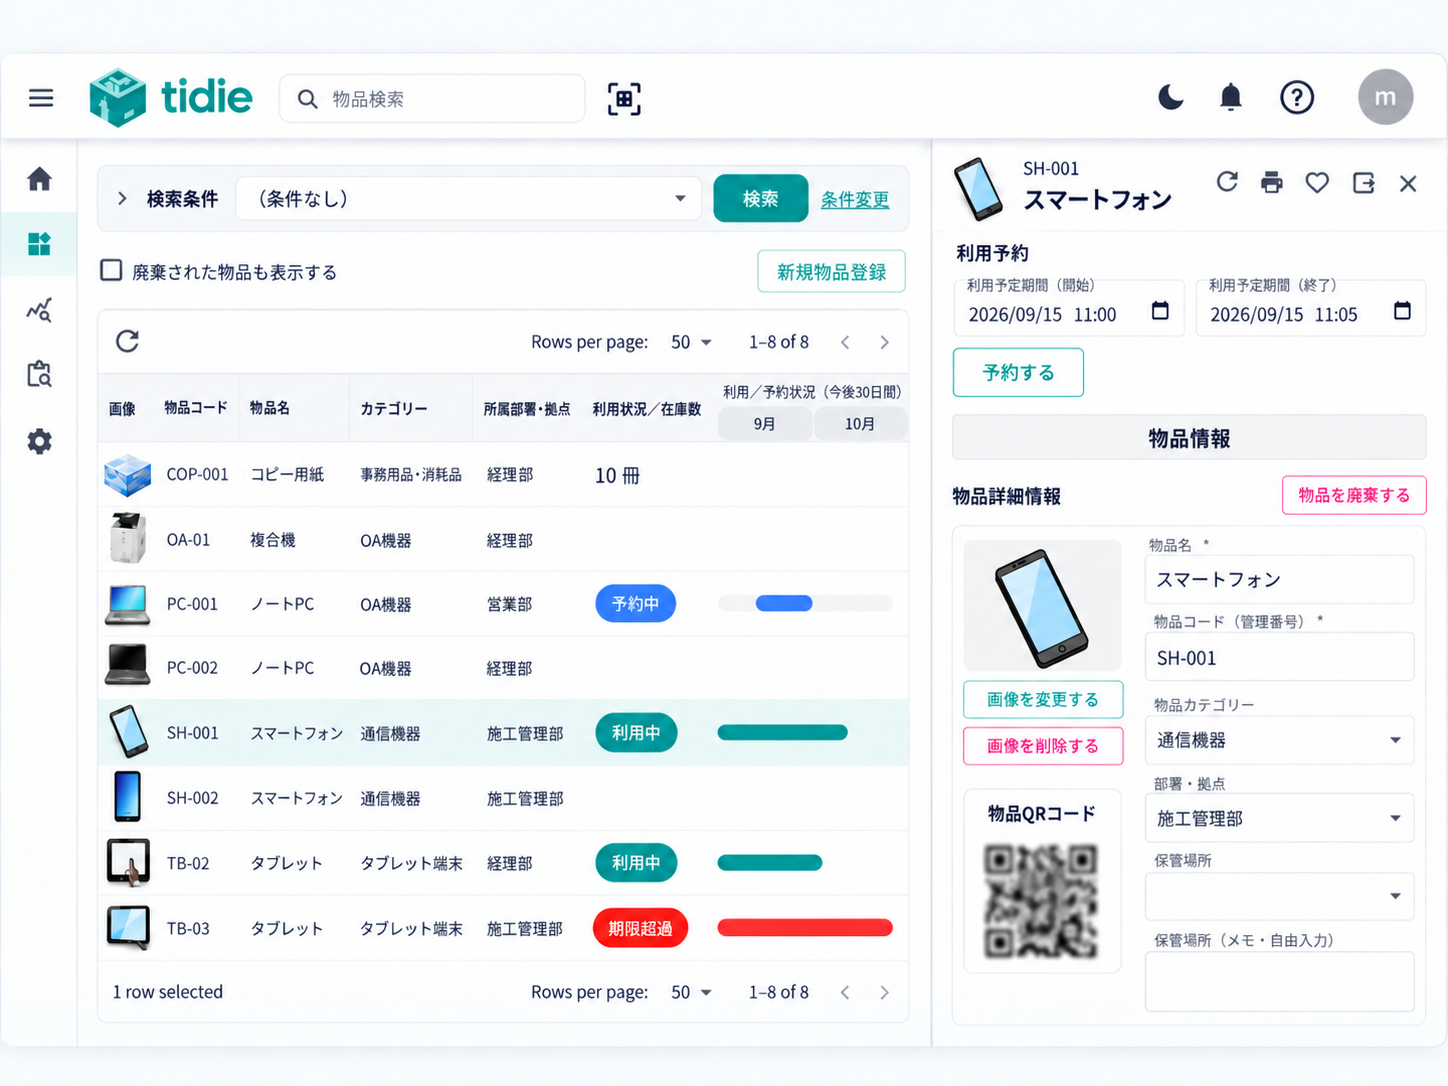The image size is (1448, 1086).
Task: Go to next page at table bottom
Action: pos(884,992)
